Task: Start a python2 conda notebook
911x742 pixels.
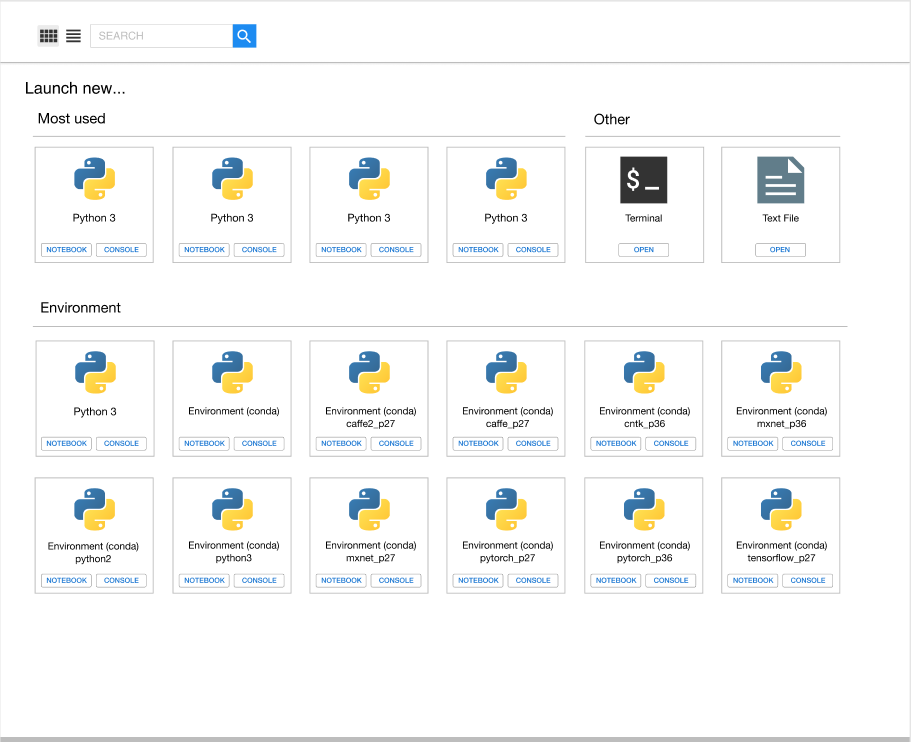Action: (67, 580)
